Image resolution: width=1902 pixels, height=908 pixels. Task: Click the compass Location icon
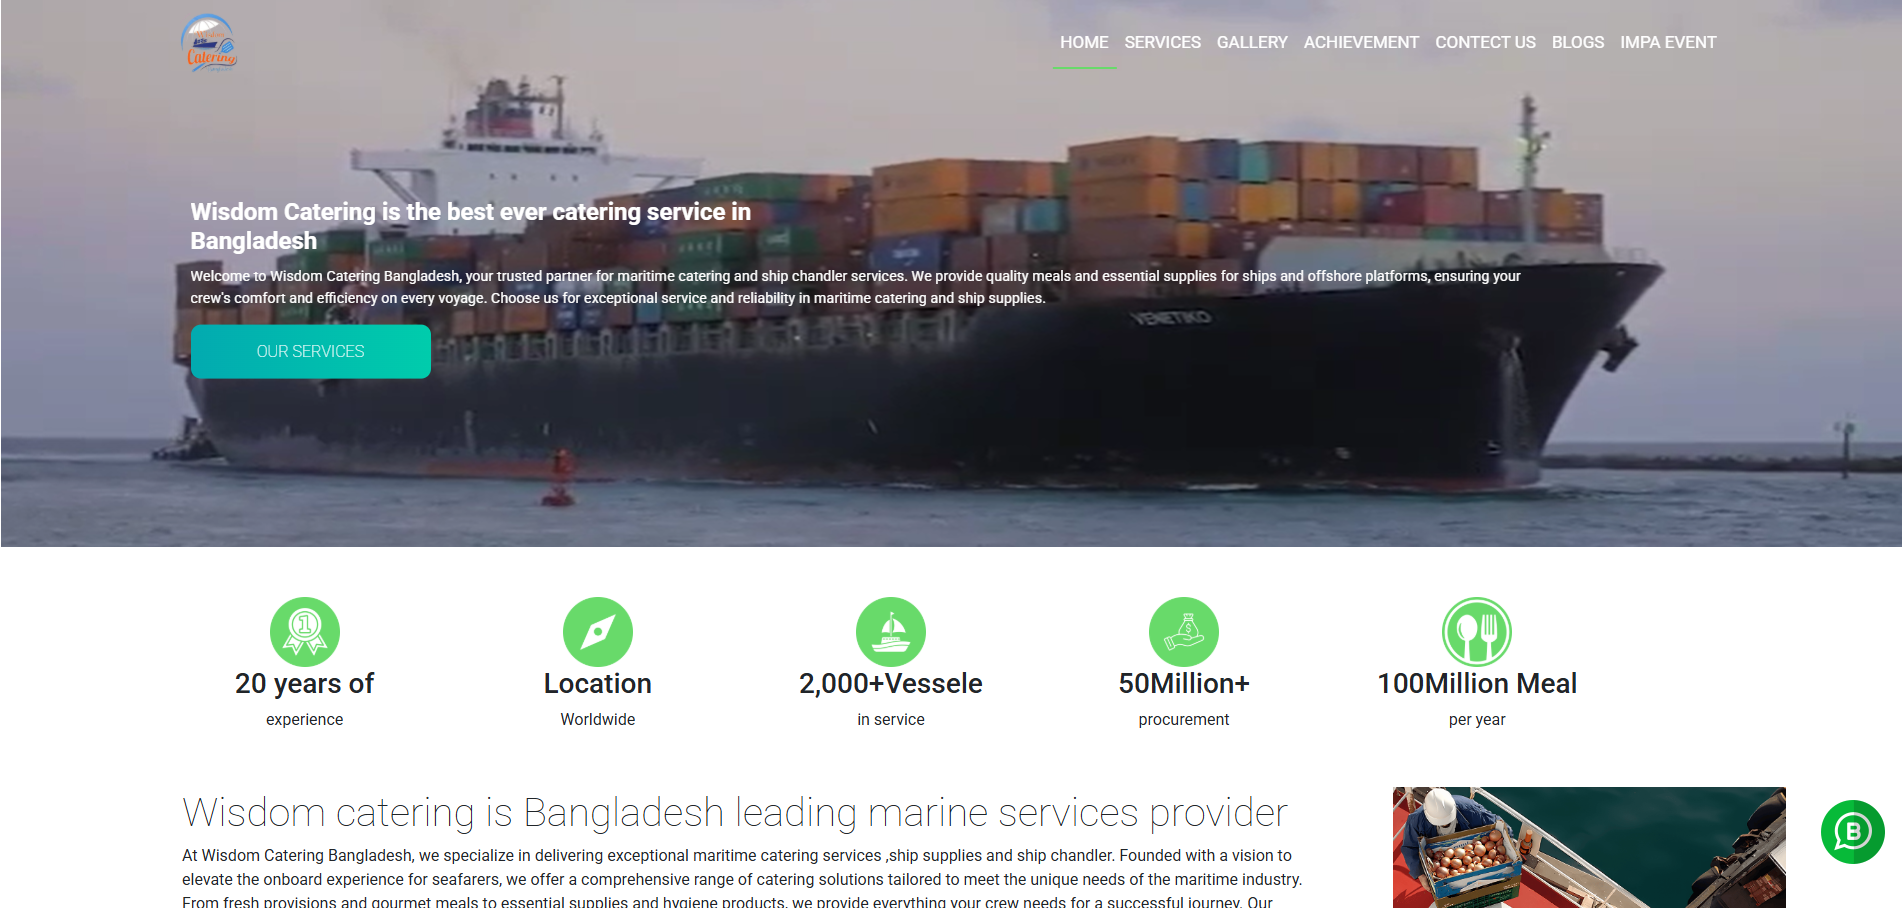[598, 632]
